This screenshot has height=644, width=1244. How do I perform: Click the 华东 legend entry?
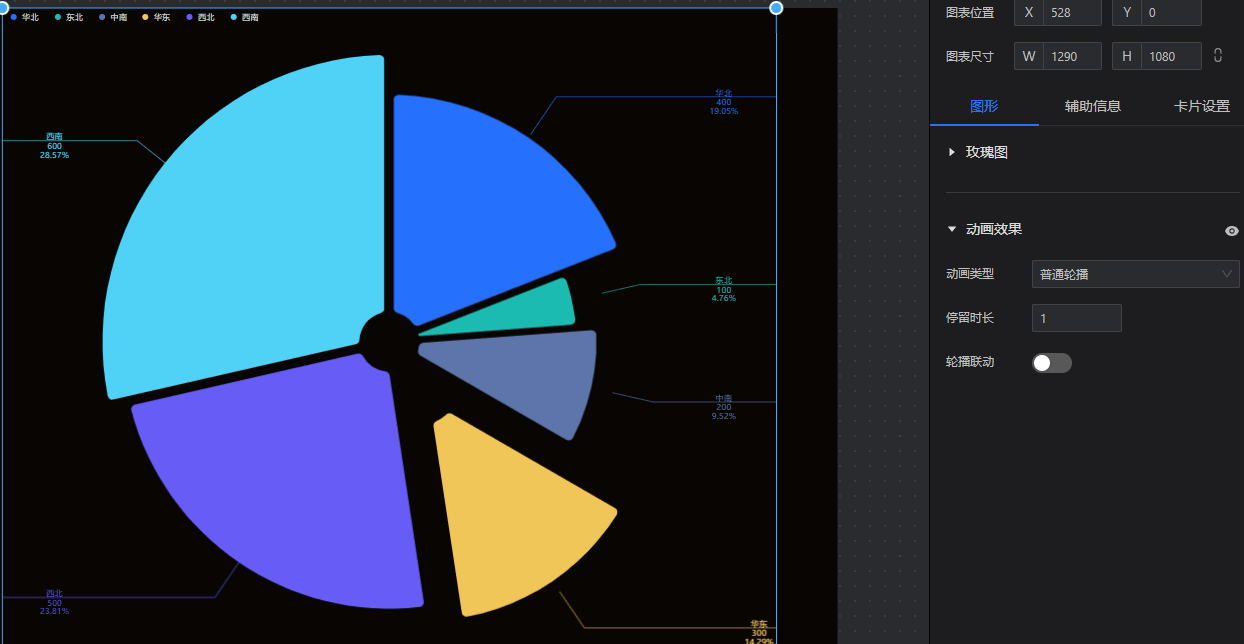[x=157, y=17]
